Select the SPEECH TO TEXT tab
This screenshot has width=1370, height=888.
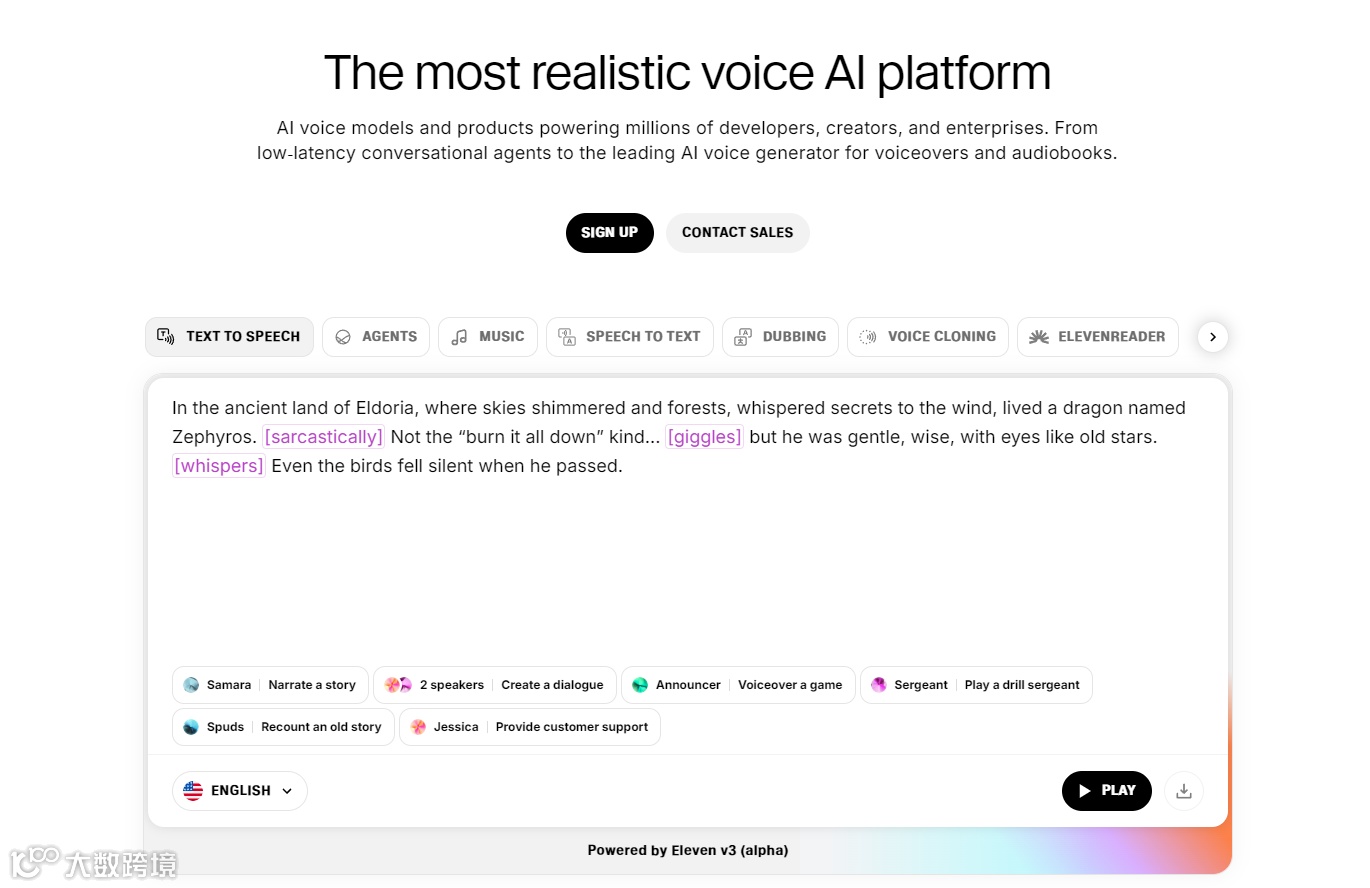tap(630, 337)
